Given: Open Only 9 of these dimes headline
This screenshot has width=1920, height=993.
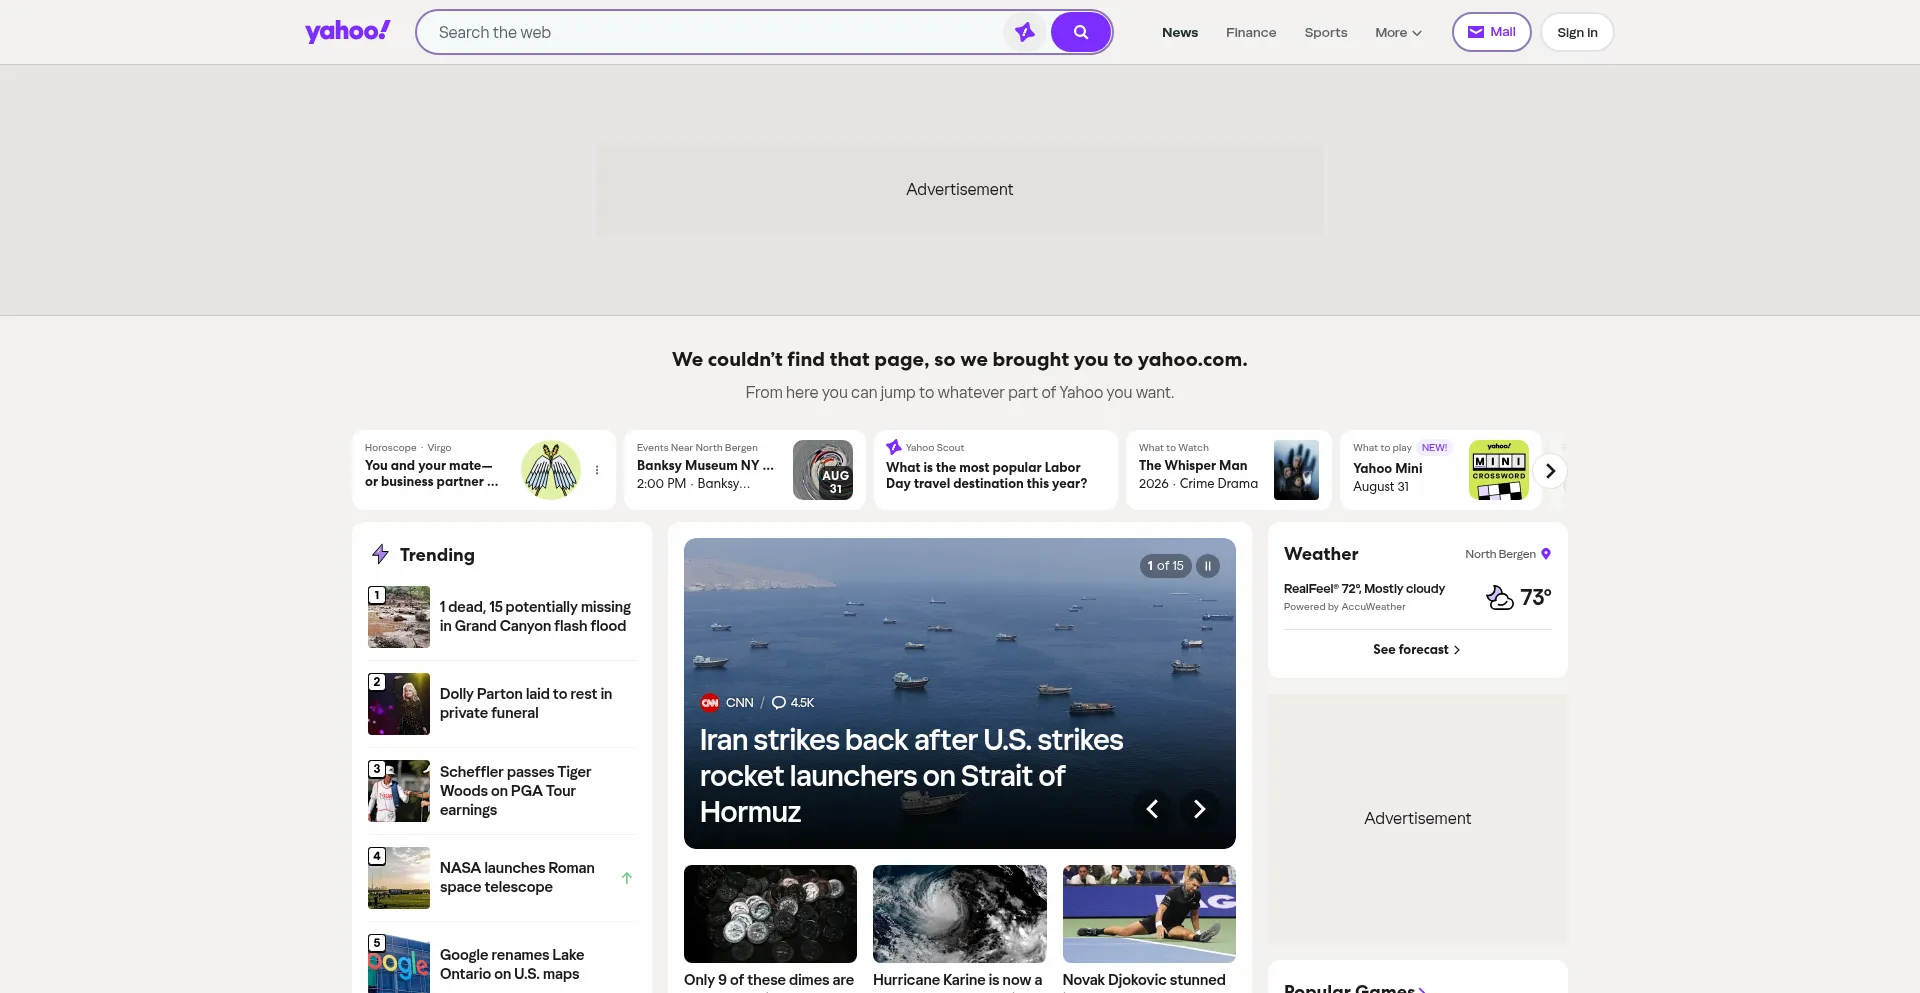Looking at the screenshot, I should tap(769, 981).
